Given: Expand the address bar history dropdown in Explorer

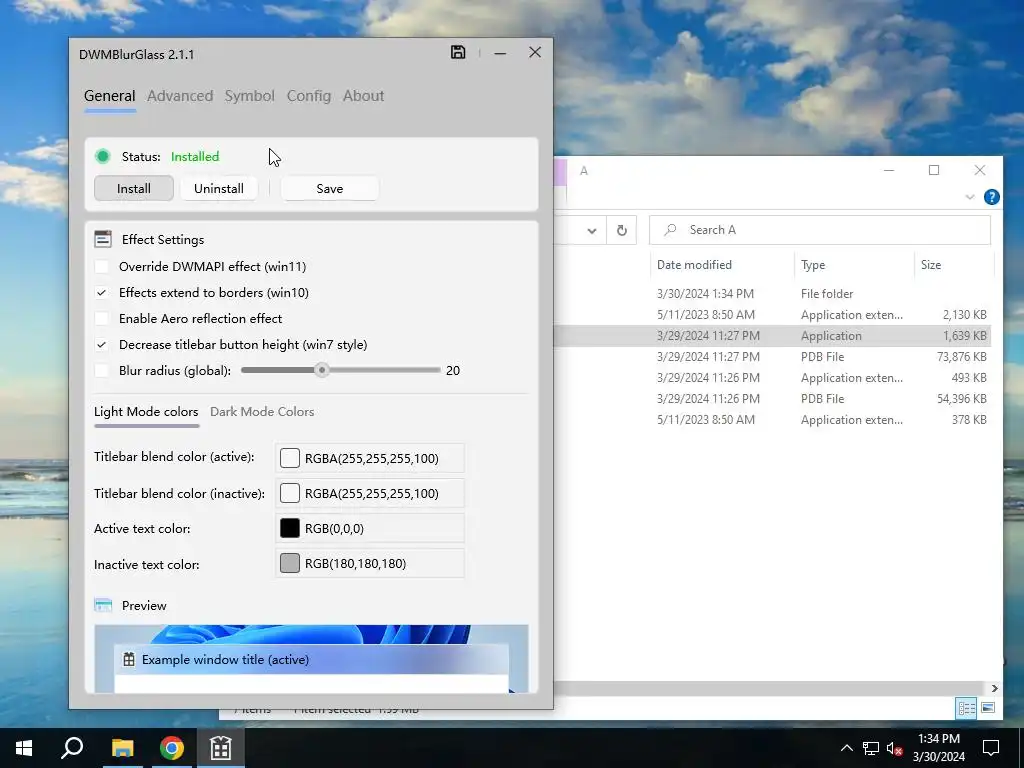Looking at the screenshot, I should coord(592,230).
